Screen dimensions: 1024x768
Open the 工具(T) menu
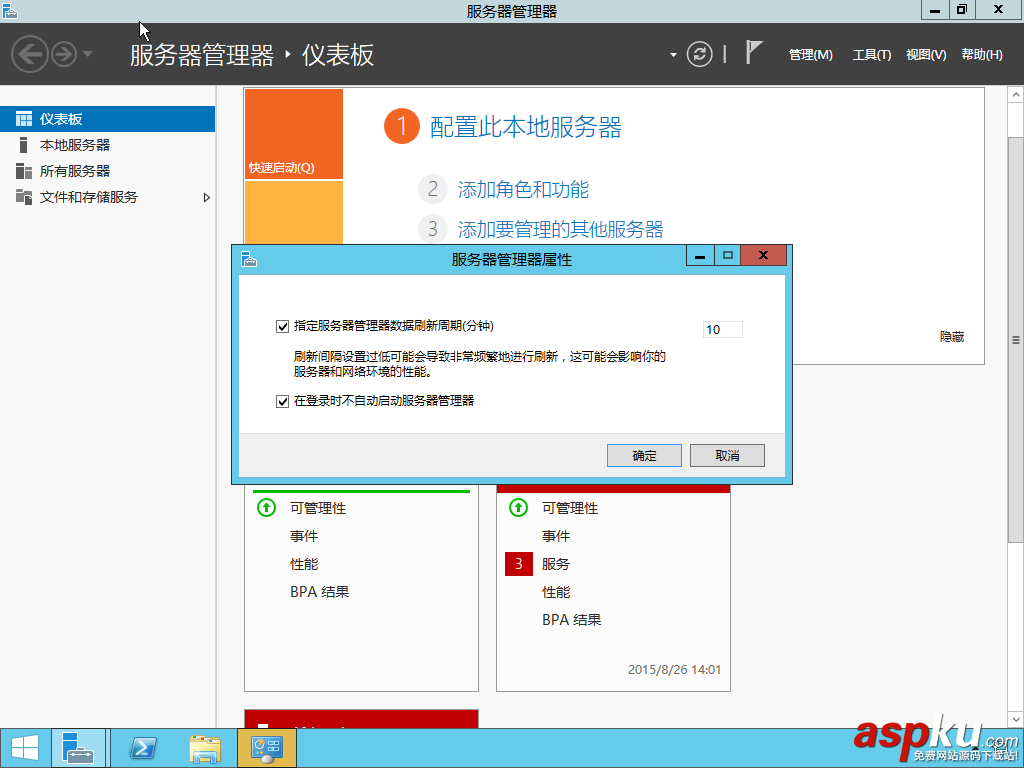pyautogui.click(x=871, y=55)
